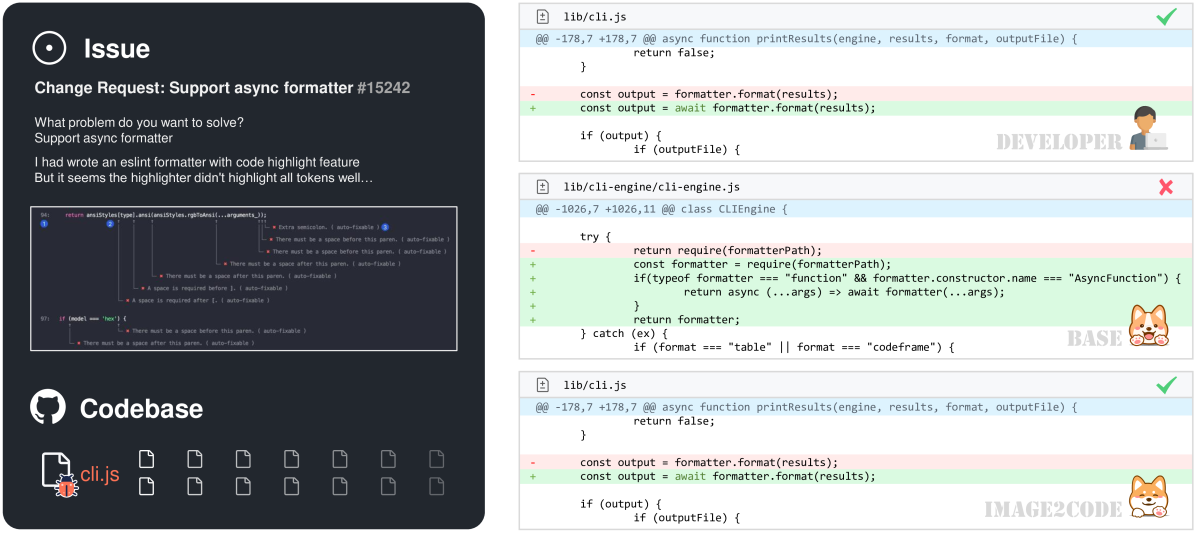Screen dimensions: 1196x534
Task: Click the shiba avatar next to IMAGE2CODE
Action: pyautogui.click(x=1146, y=499)
